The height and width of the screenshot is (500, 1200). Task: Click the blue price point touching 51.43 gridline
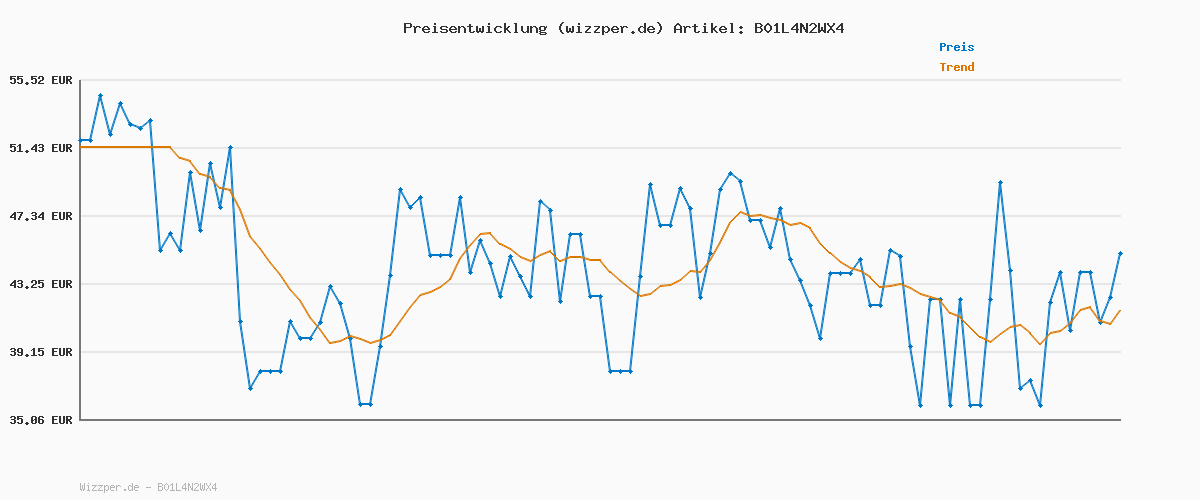pyautogui.click(x=230, y=148)
